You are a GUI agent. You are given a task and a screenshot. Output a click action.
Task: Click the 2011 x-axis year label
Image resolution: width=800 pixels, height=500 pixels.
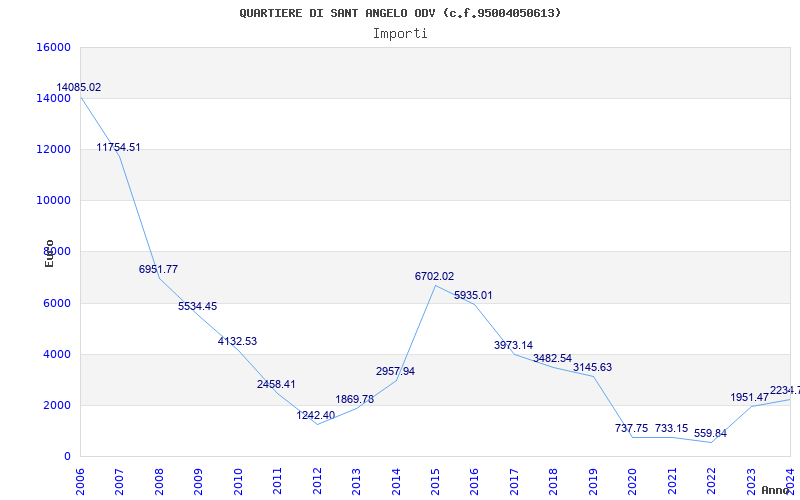(278, 481)
